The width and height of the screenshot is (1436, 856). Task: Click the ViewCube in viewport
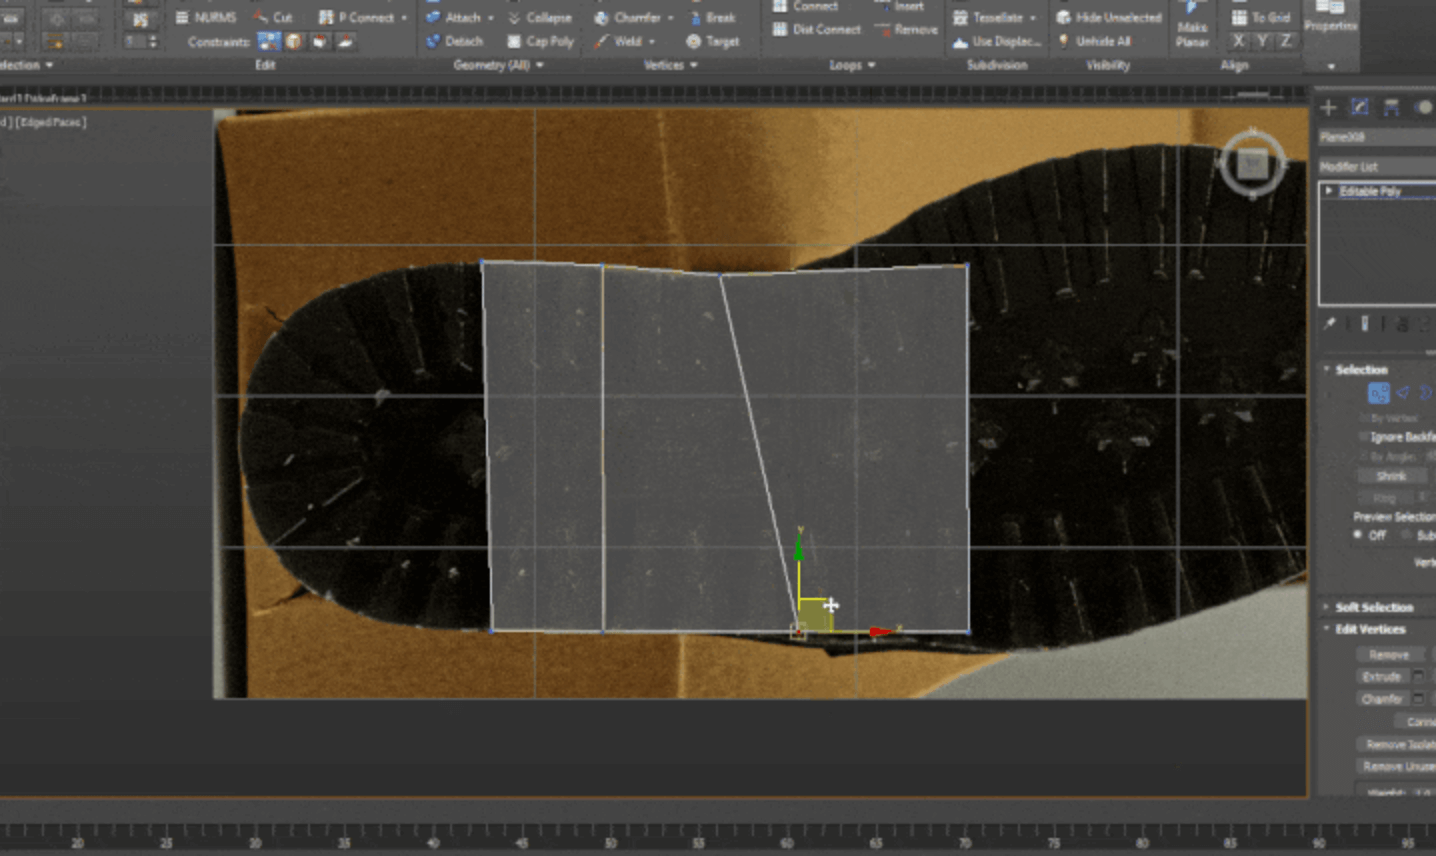[1252, 164]
